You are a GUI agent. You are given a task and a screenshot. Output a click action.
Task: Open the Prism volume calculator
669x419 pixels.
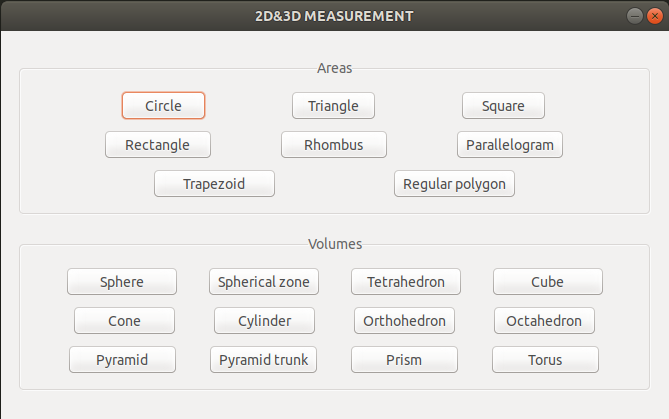tap(404, 360)
